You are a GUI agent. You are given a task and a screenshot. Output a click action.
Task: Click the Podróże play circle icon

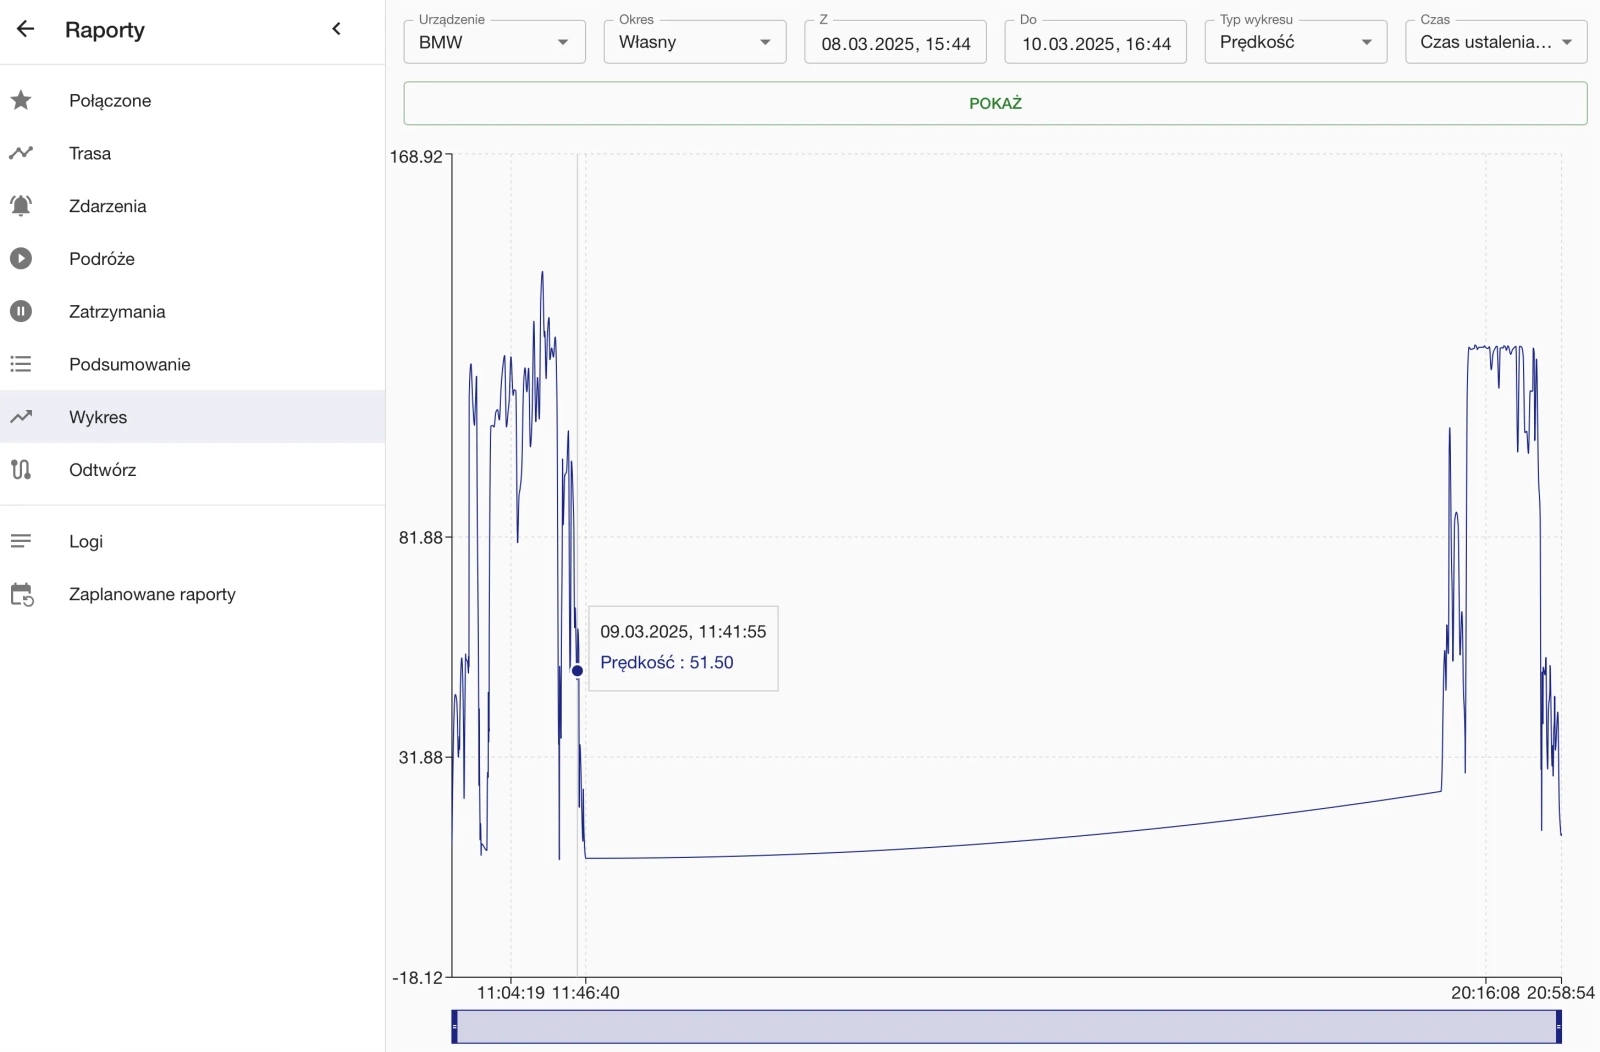click(x=21, y=259)
